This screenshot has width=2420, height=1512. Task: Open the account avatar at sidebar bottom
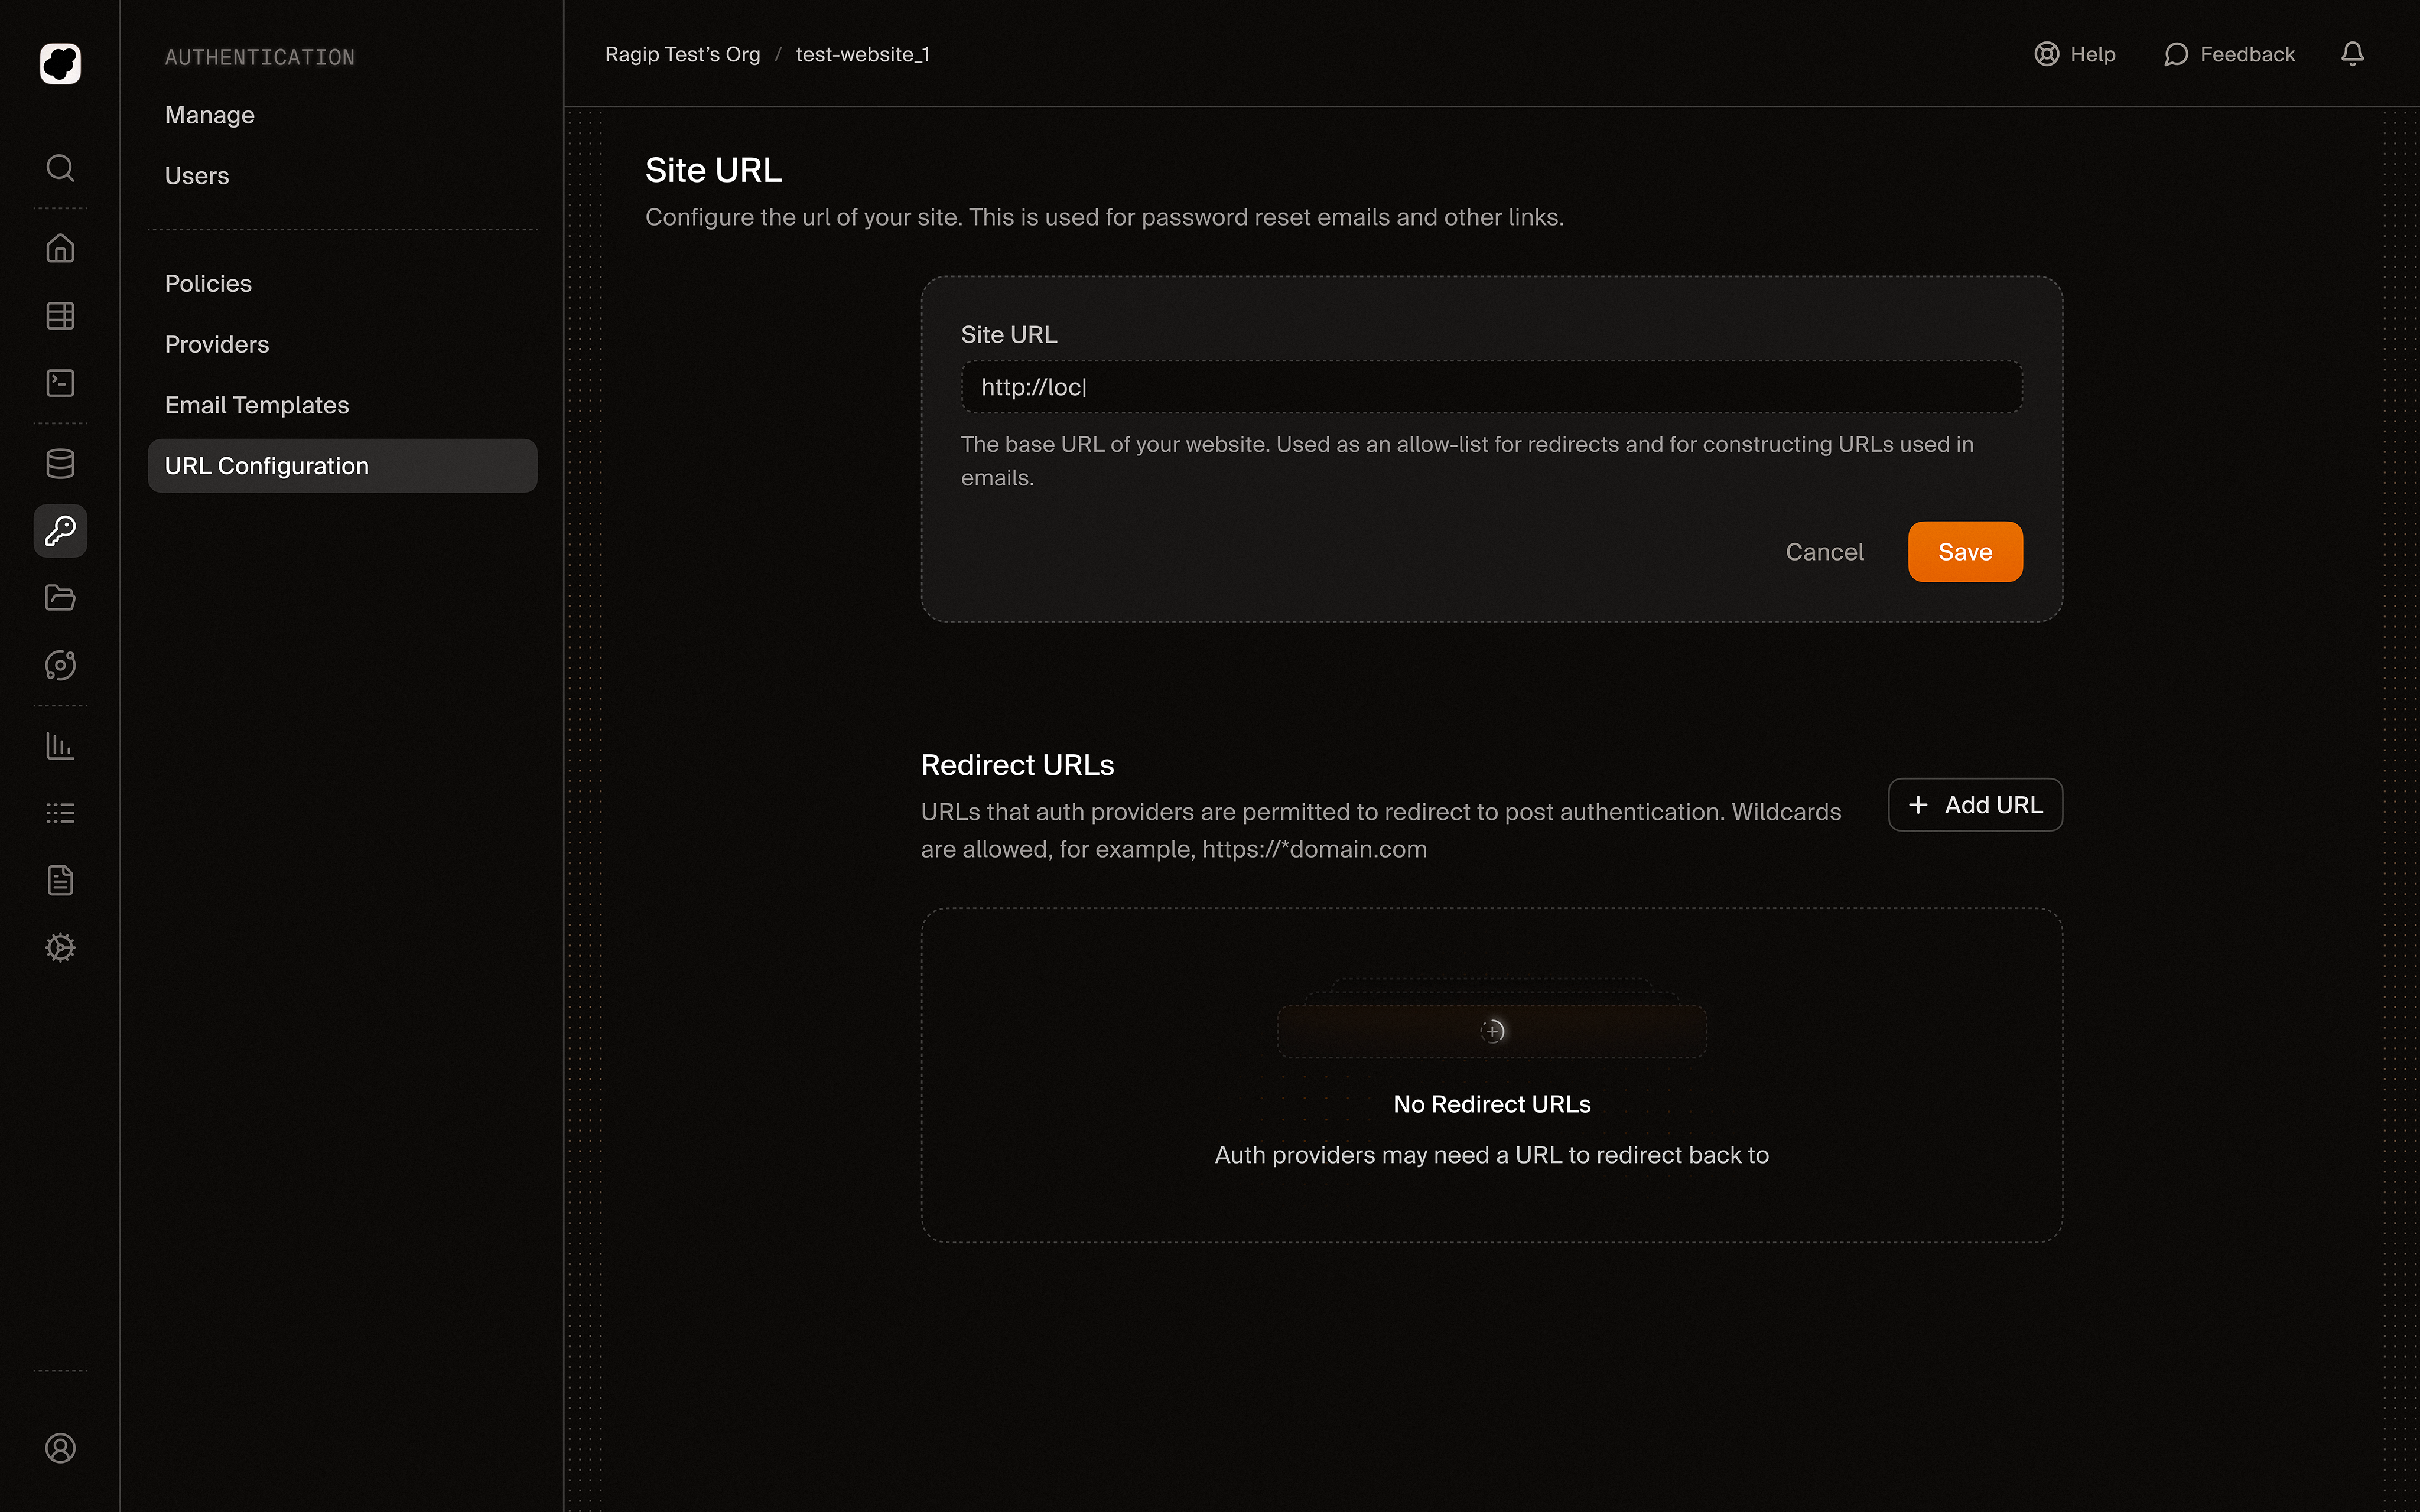60,1448
